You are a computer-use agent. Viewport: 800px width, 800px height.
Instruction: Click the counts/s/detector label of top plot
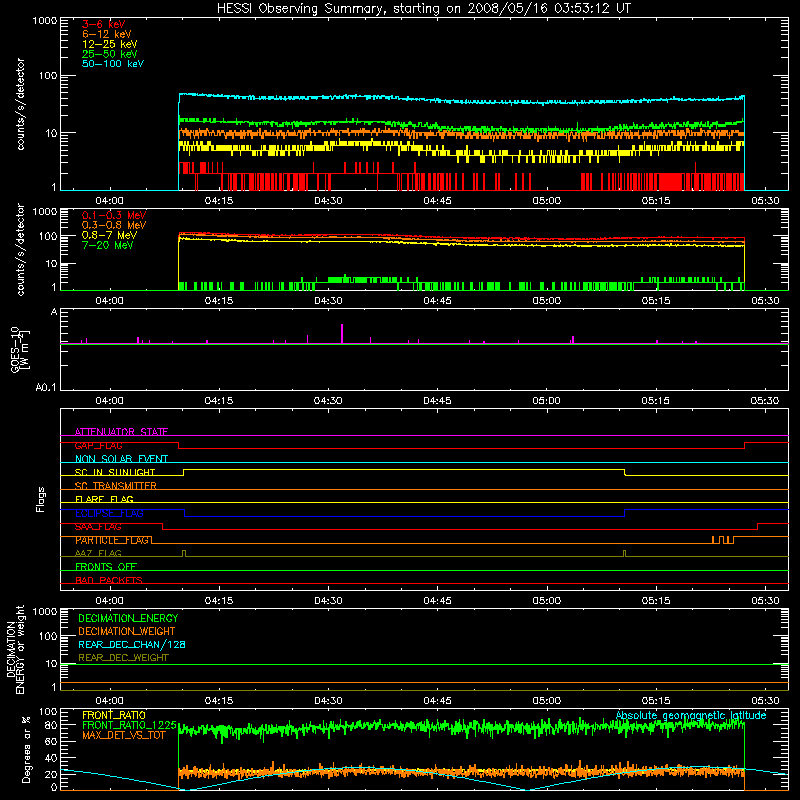[x=20, y=104]
